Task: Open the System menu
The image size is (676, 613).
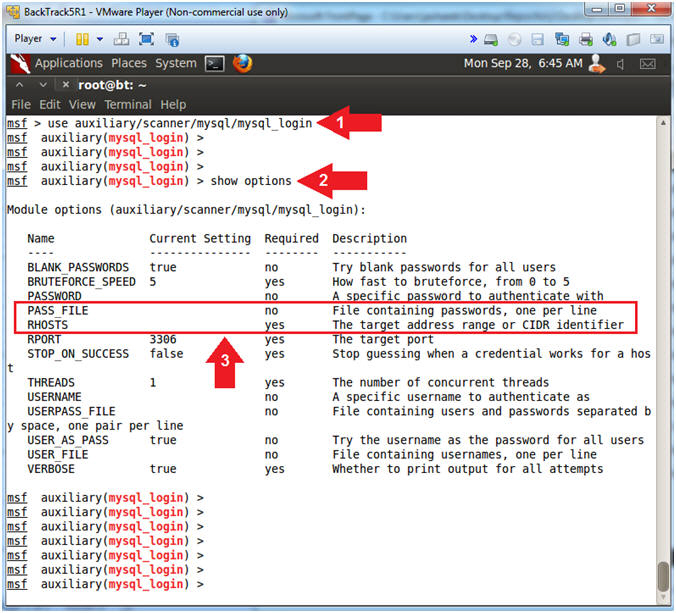Action: tap(176, 63)
